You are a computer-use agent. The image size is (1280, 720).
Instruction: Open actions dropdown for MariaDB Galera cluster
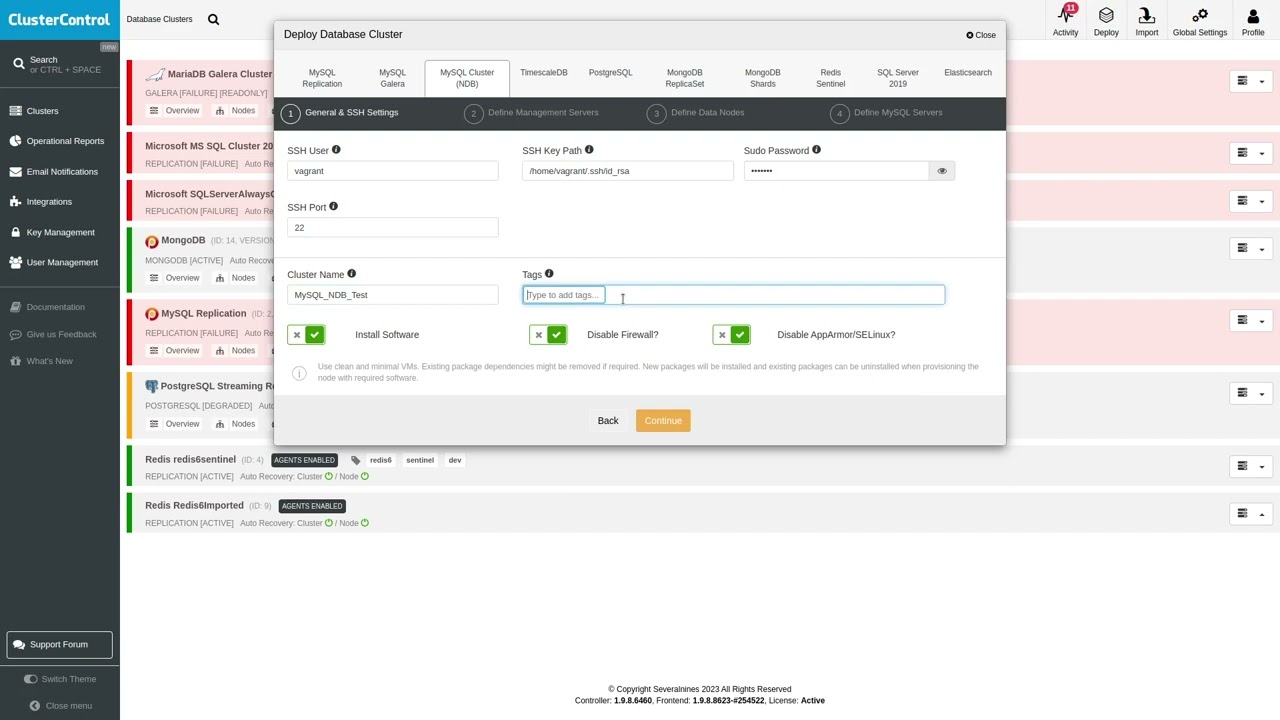coord(1251,81)
